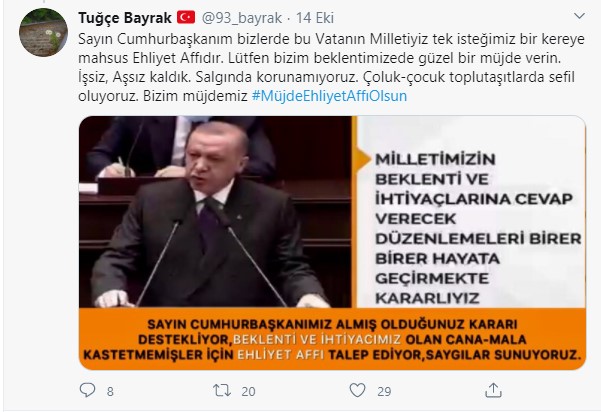601x412 pixels.
Task: Click the orange arrow marker beside MİLLETİMİZİN
Action: pos(363,158)
